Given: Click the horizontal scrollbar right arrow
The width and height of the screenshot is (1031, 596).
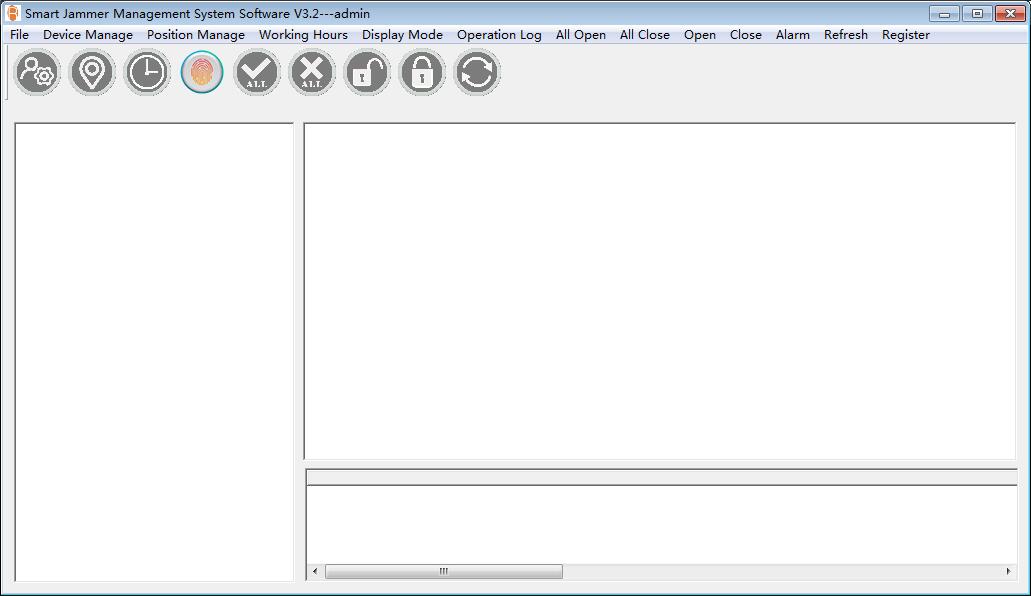Looking at the screenshot, I should (x=1007, y=572).
